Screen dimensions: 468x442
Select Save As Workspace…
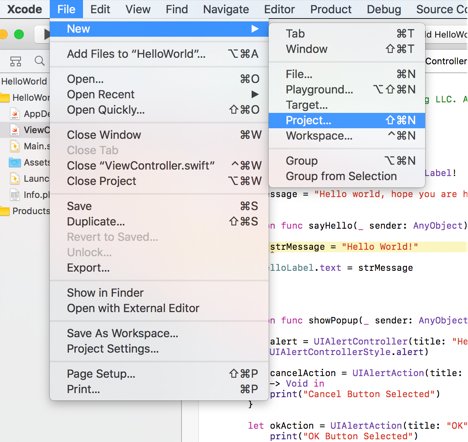click(159, 333)
